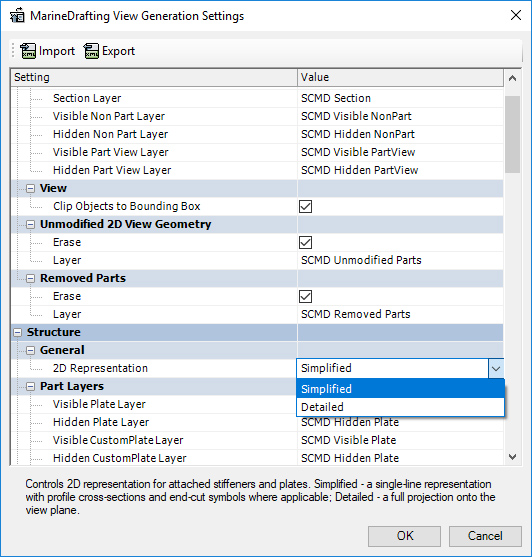Click the OK button
532x557 pixels.
tap(405, 536)
